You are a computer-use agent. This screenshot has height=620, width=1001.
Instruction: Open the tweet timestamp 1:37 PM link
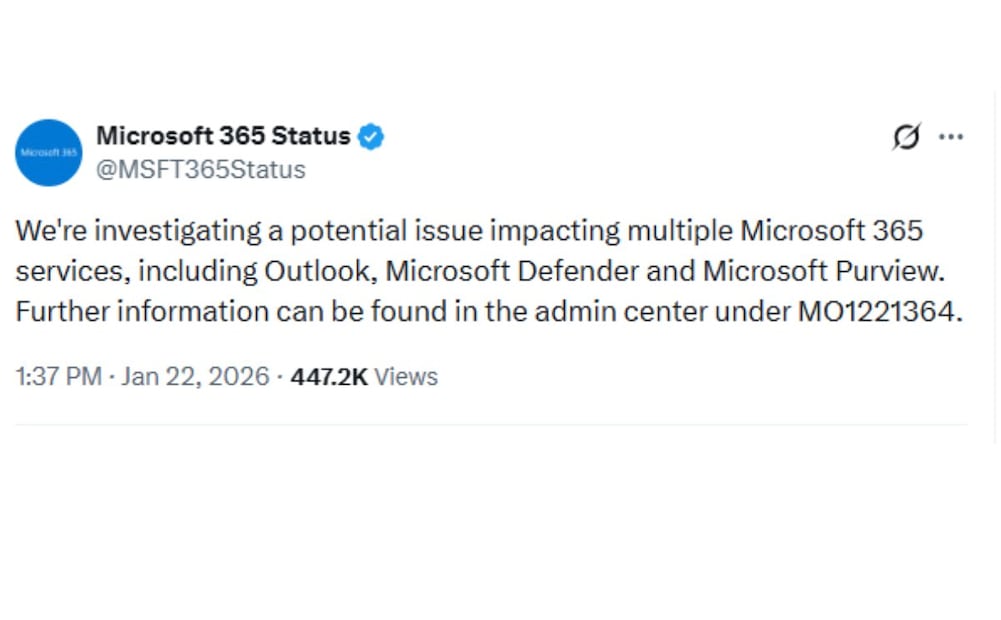coord(57,376)
